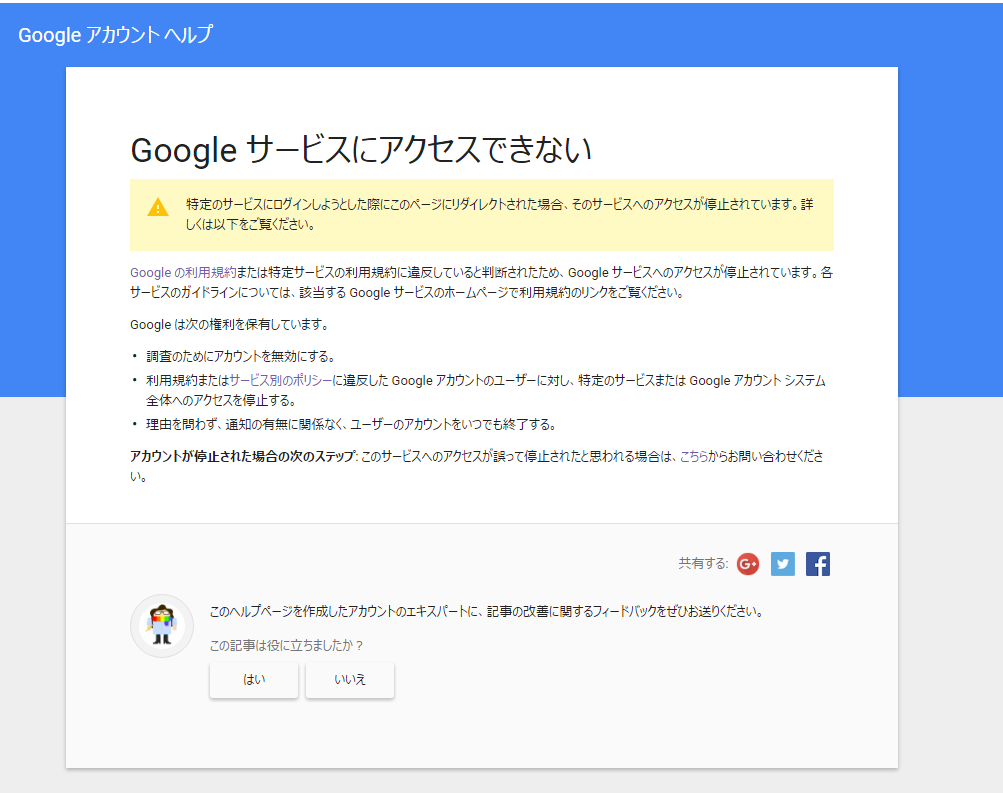This screenshot has width=1003, height=793.
Task: Click the label 共有する:
Action: coord(703,563)
